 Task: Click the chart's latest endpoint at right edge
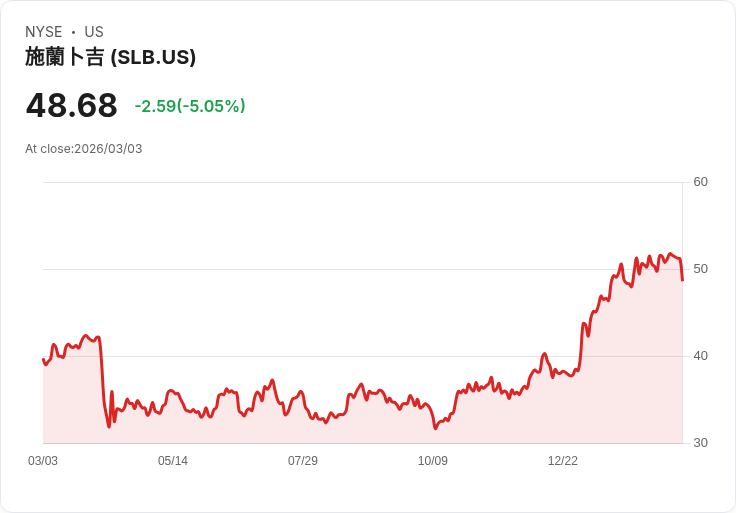(682, 280)
